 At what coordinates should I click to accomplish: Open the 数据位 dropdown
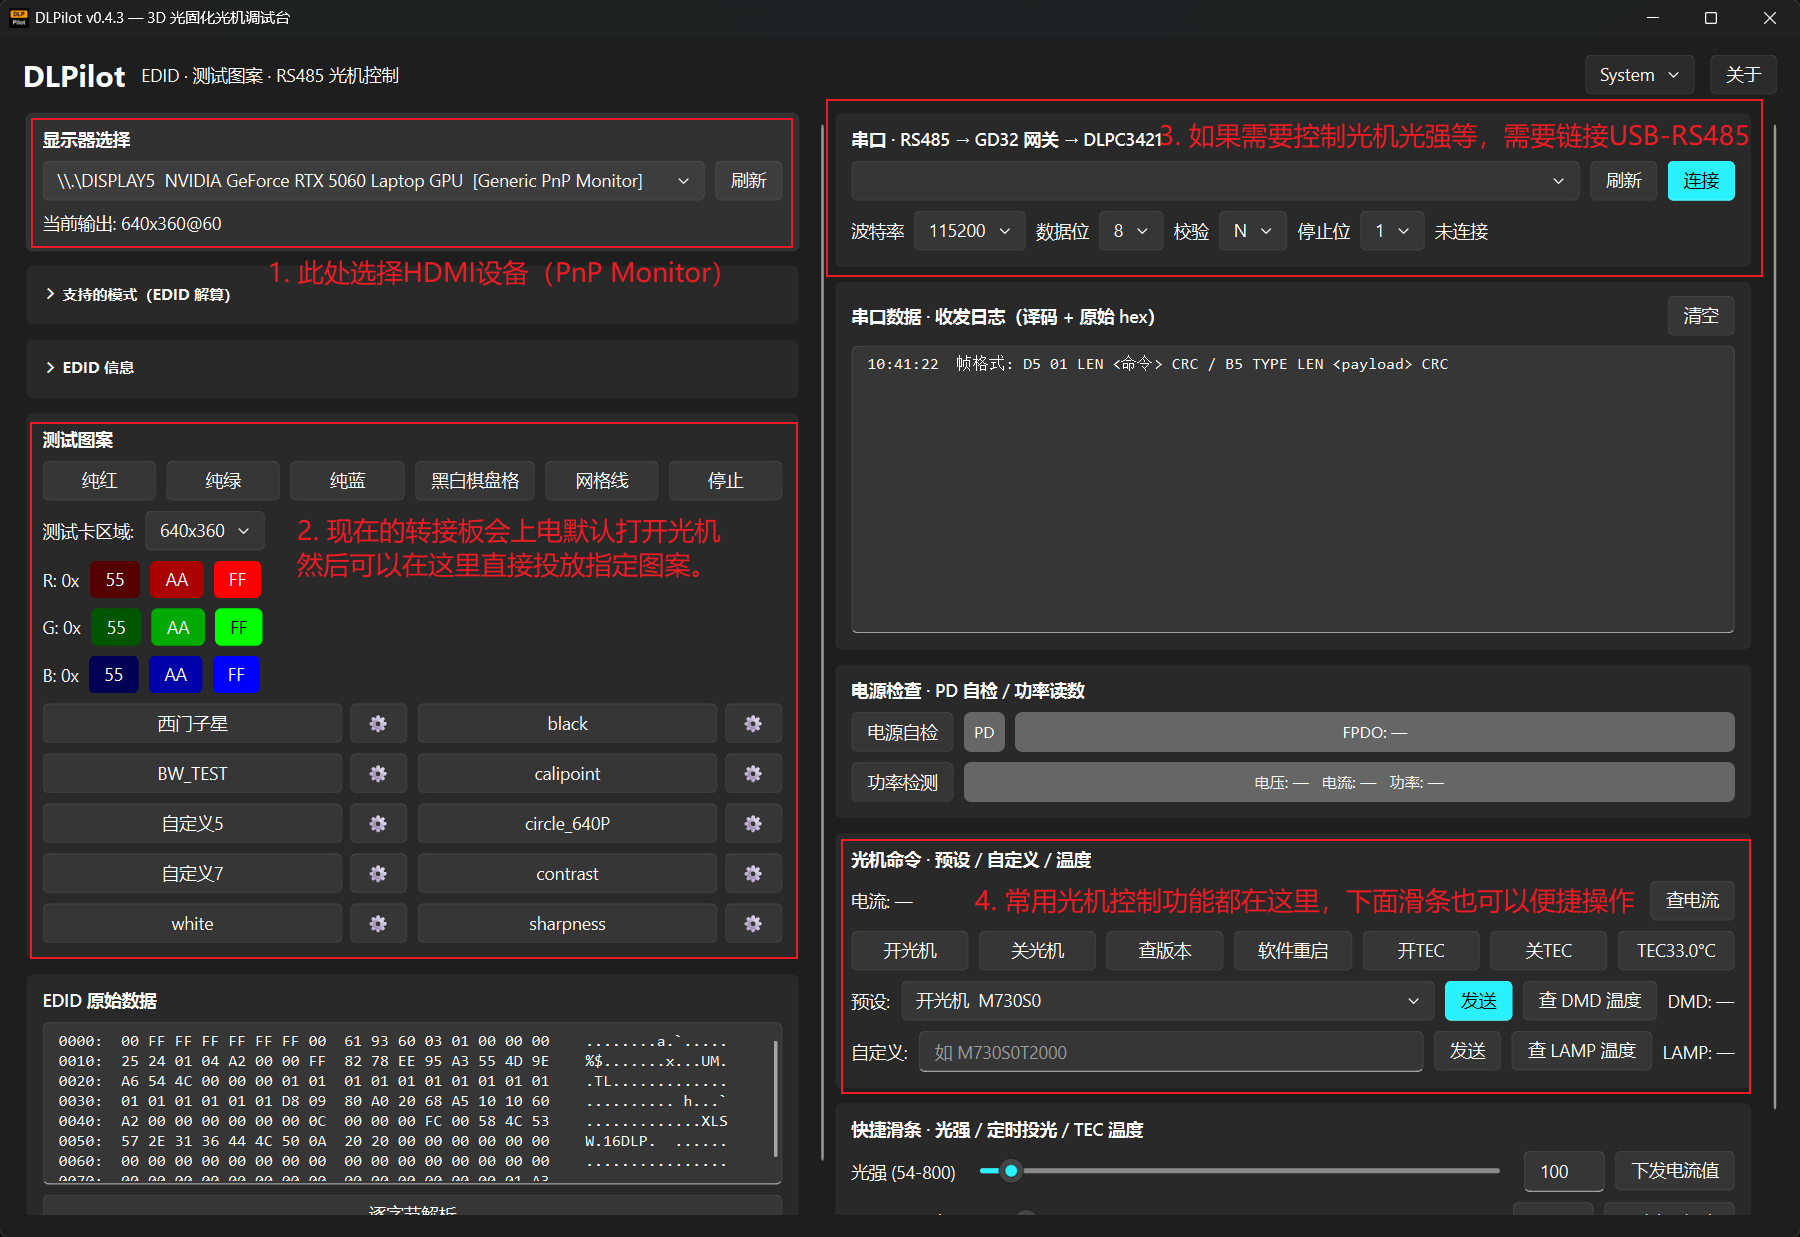tap(1130, 231)
